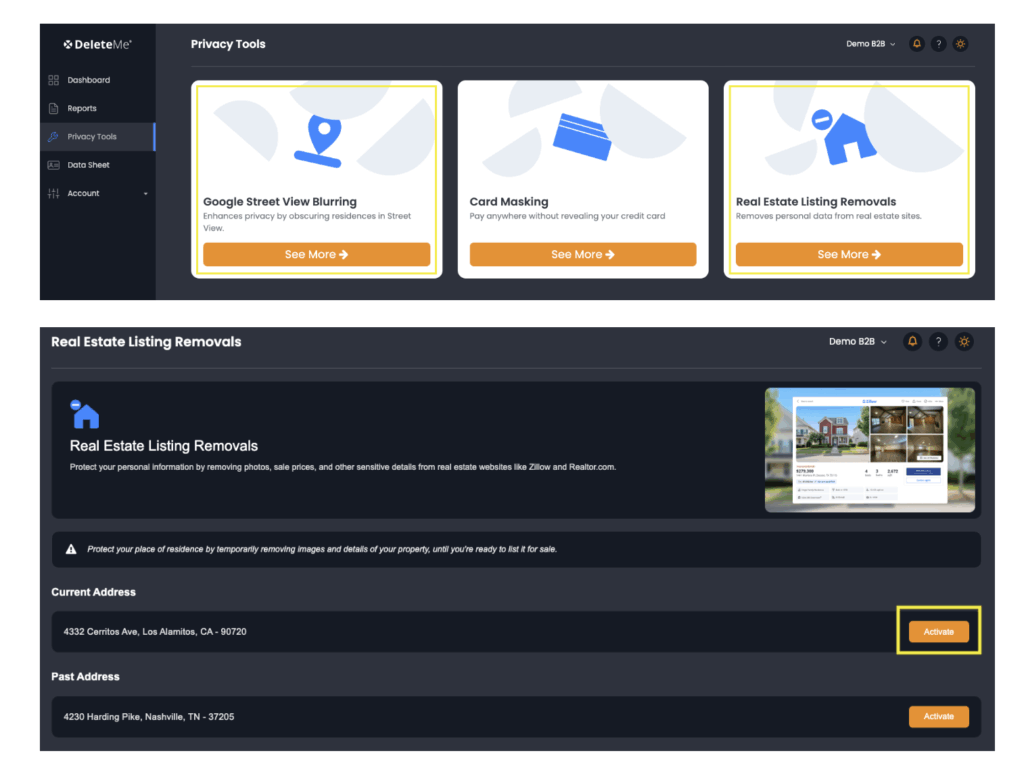Click the Google Street View location pin icon
Viewport: 1024px width, 772px height.
pyautogui.click(x=317, y=141)
